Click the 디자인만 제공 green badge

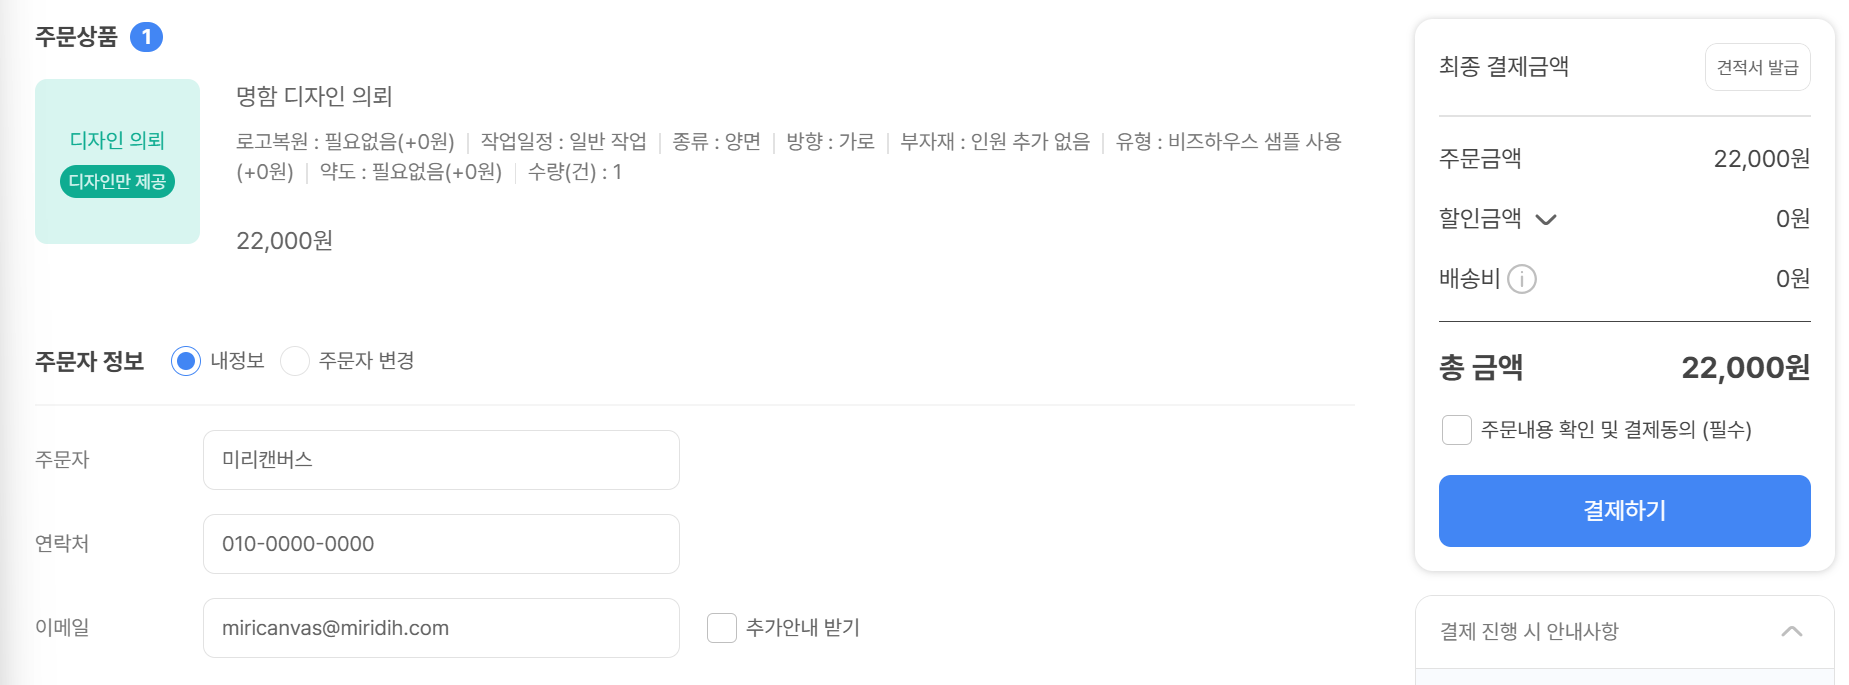(117, 182)
